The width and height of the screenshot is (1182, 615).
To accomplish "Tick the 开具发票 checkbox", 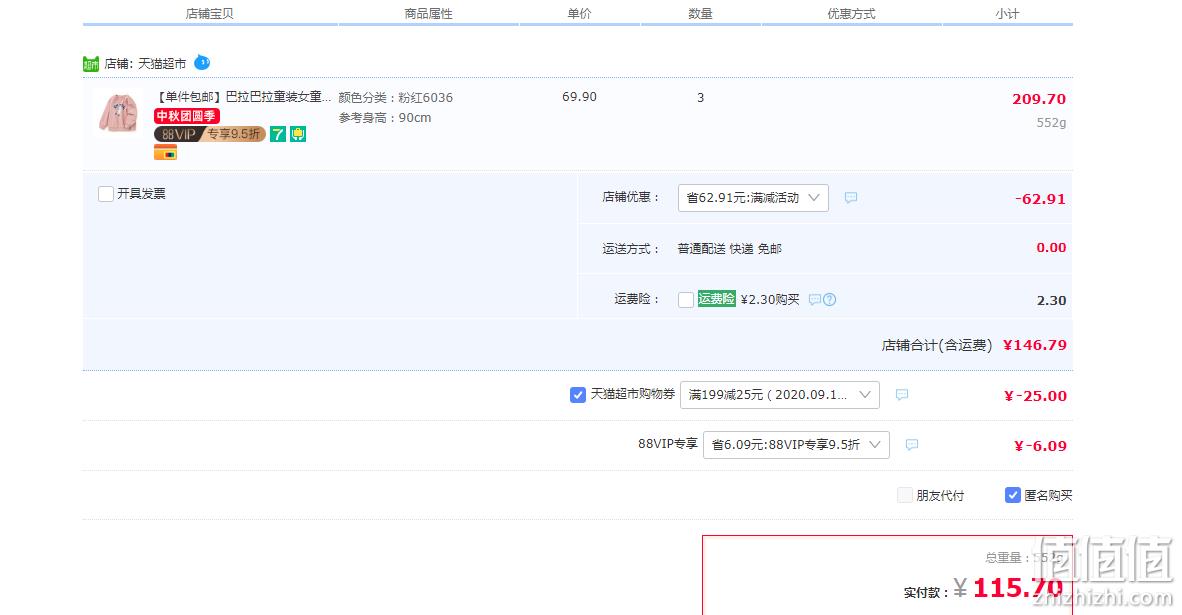I will [x=106, y=194].
